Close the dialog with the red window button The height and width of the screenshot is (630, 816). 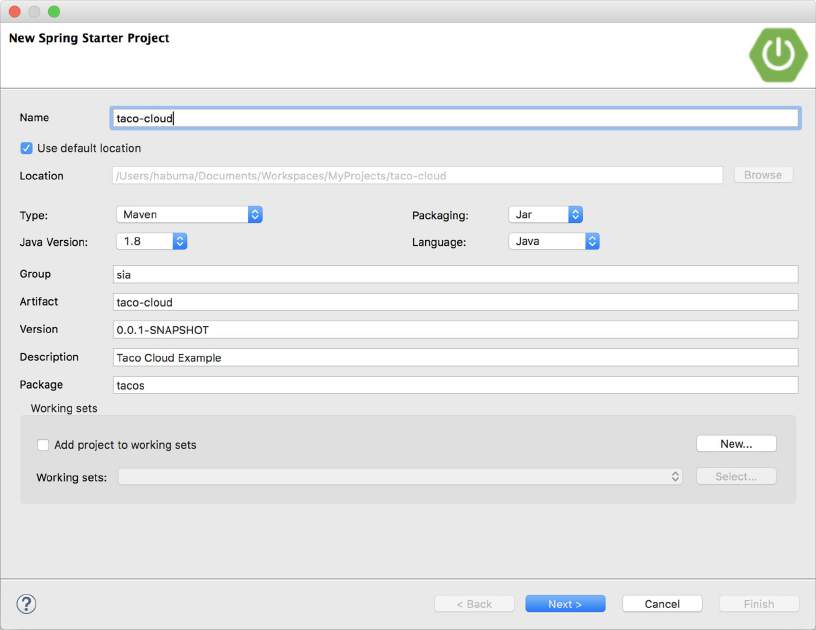15,11
